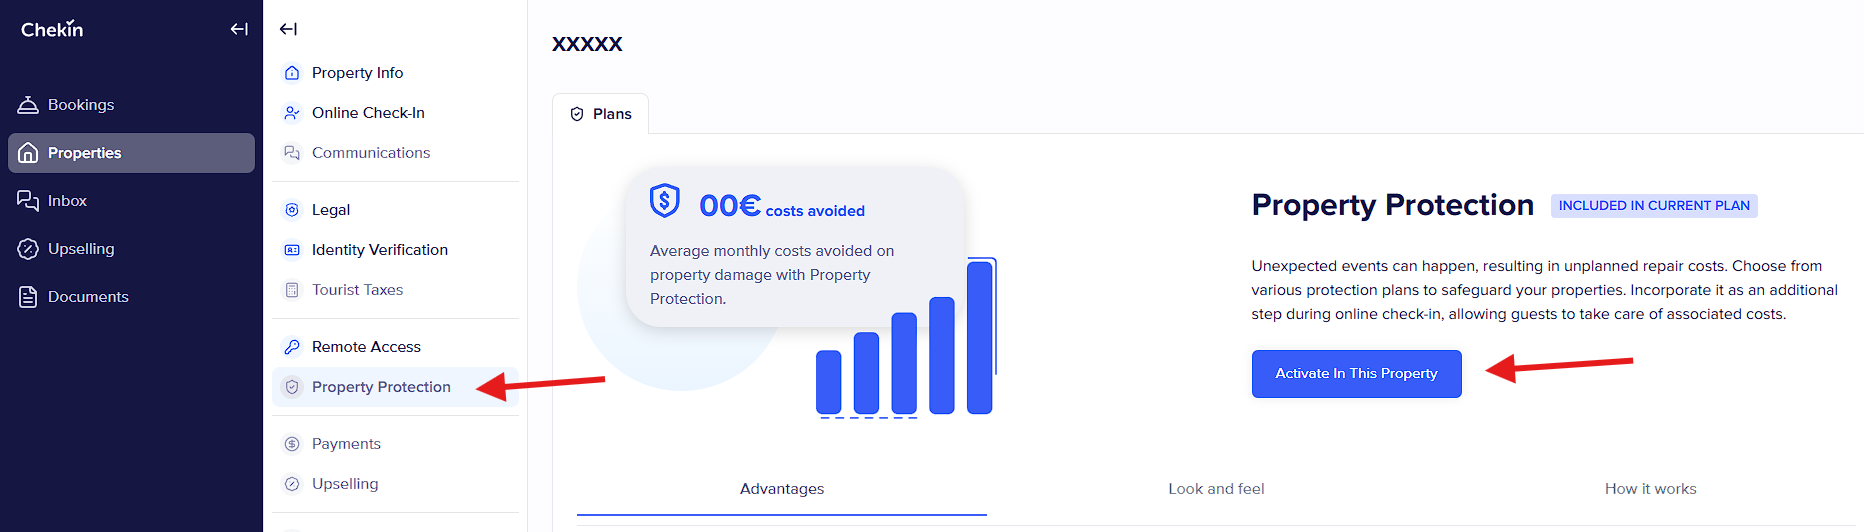Open the Properties section
The image size is (1864, 532).
(131, 153)
